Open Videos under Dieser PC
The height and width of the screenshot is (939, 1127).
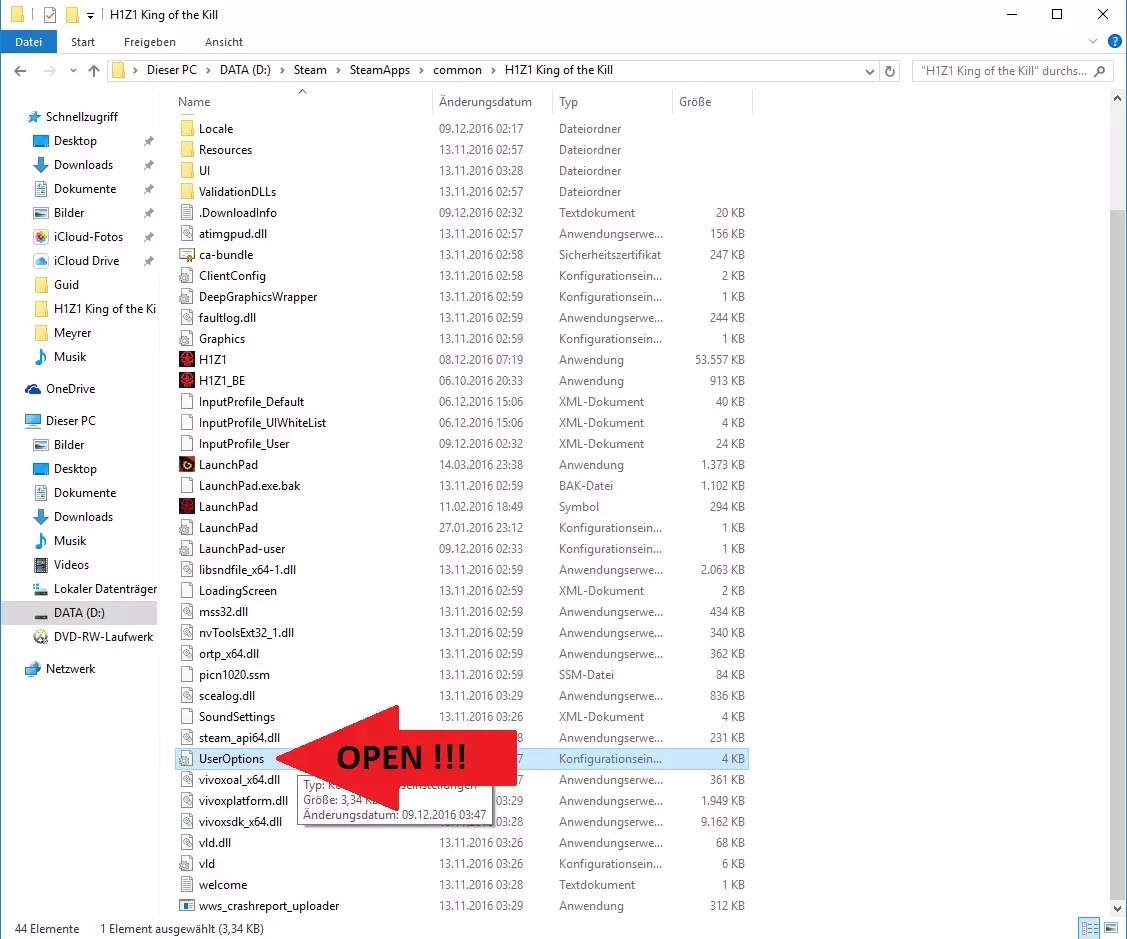[71, 565]
